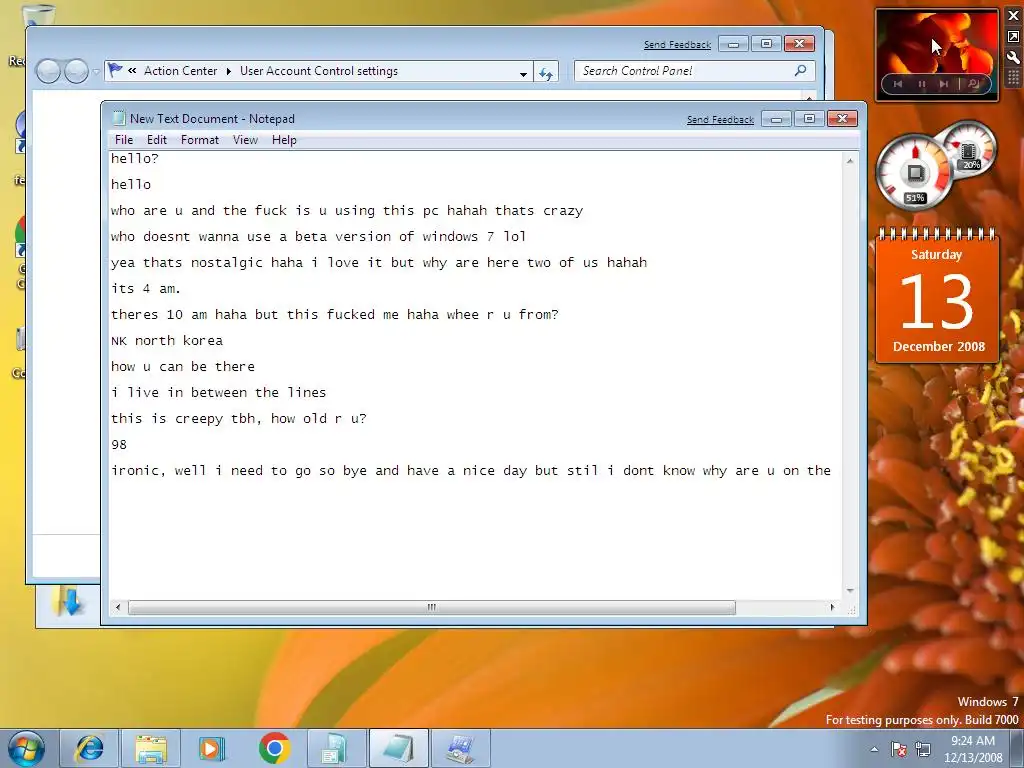This screenshot has width=1024, height=768.
Task: Open the Start menu orb
Action: tap(25, 748)
